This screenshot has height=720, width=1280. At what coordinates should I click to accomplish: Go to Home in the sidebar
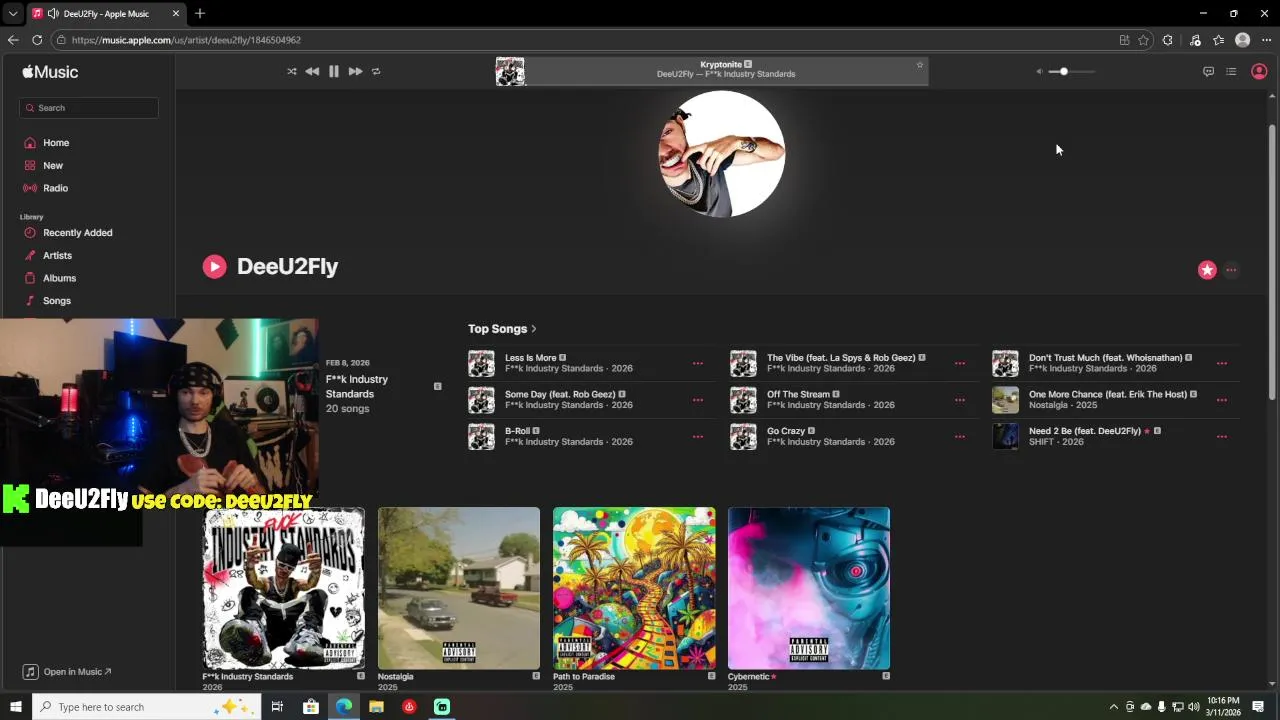coord(56,143)
